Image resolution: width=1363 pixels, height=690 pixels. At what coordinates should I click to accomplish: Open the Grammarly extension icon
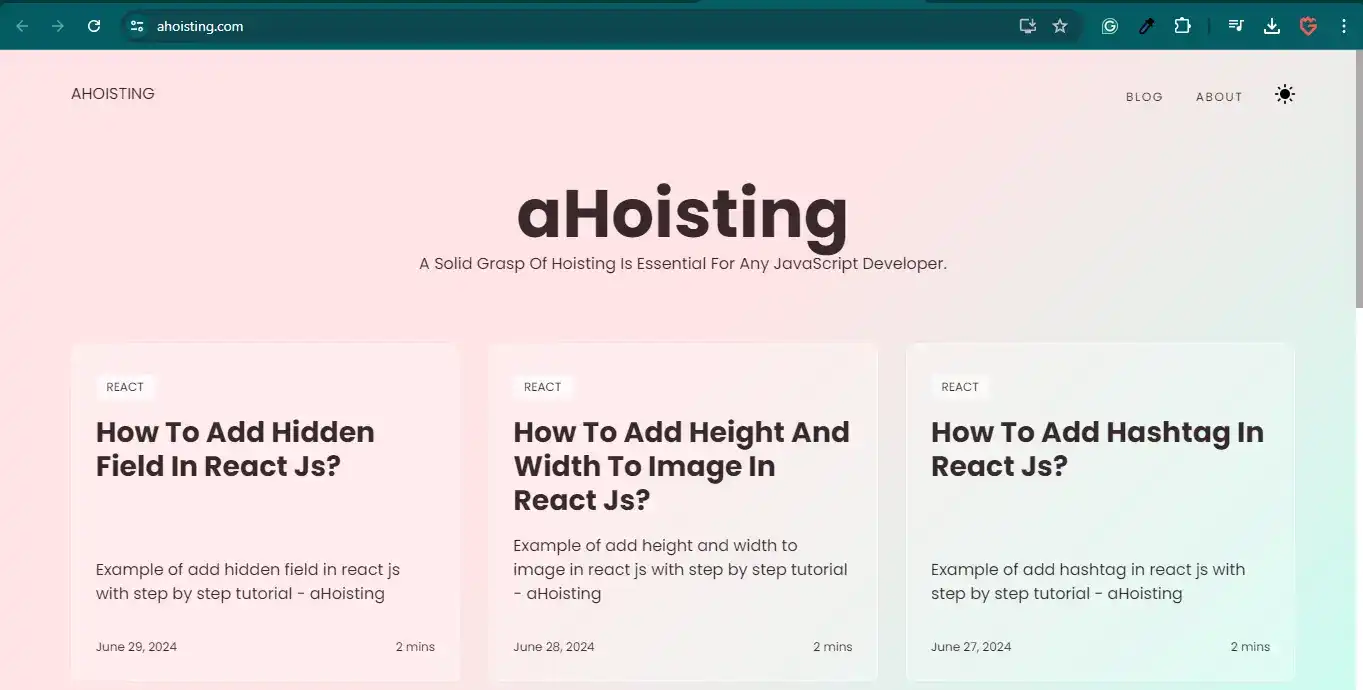[1109, 26]
